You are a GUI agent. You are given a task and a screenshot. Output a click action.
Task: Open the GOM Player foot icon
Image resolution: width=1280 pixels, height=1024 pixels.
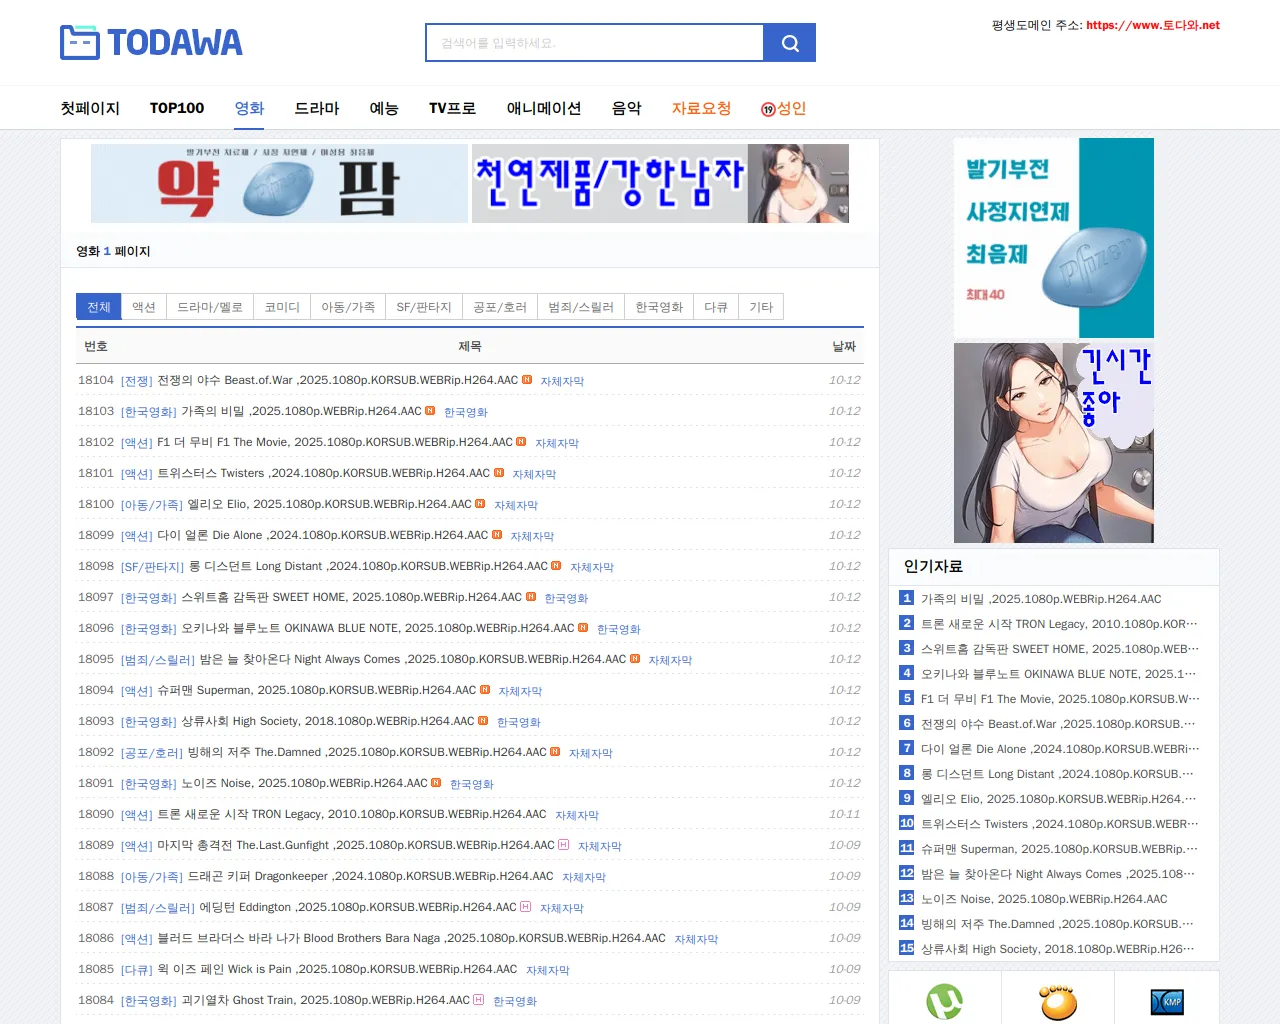point(1057,1001)
